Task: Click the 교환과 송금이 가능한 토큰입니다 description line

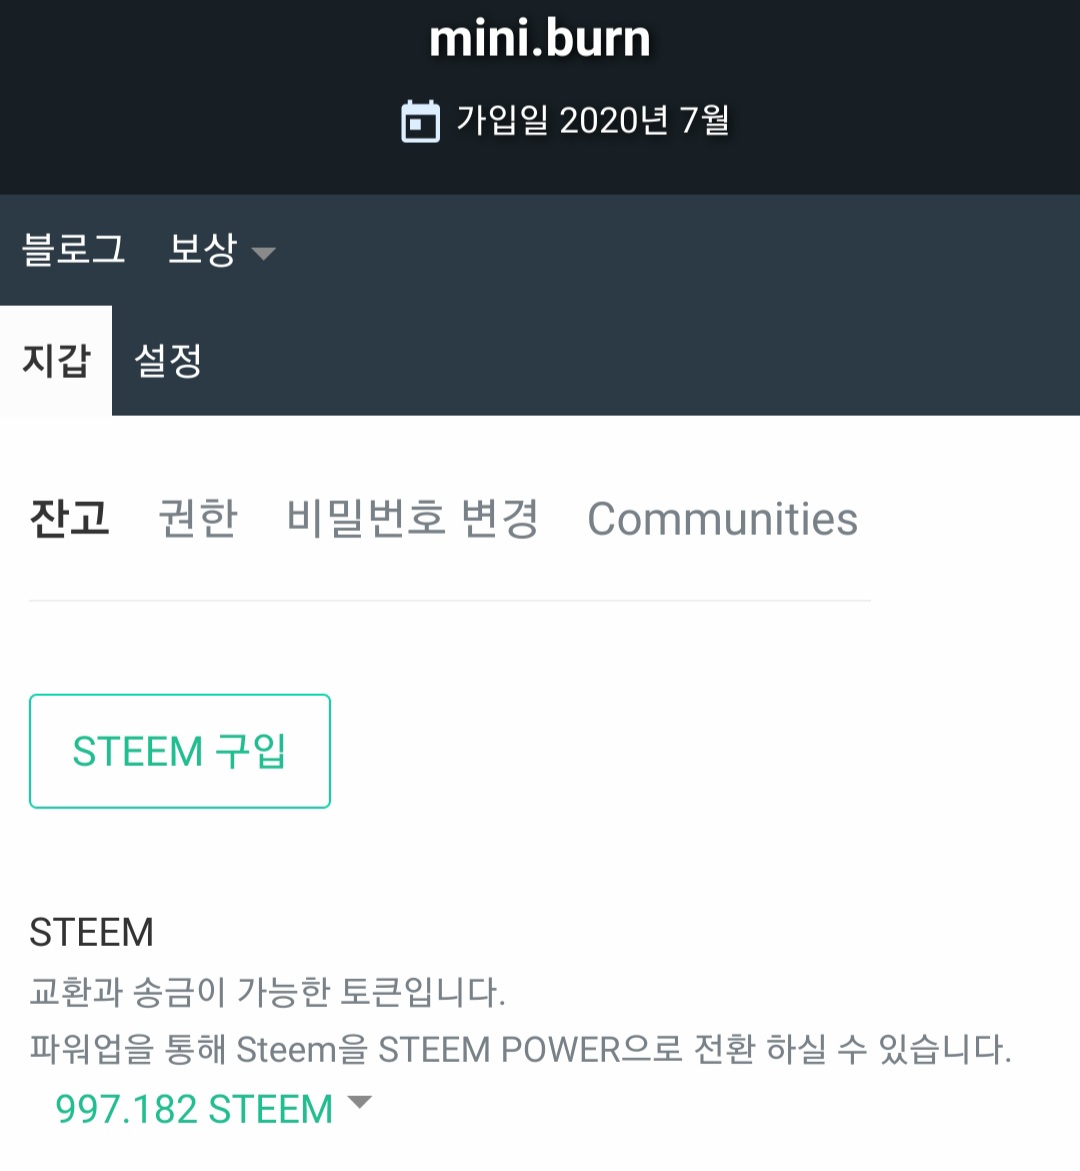Action: point(267,992)
